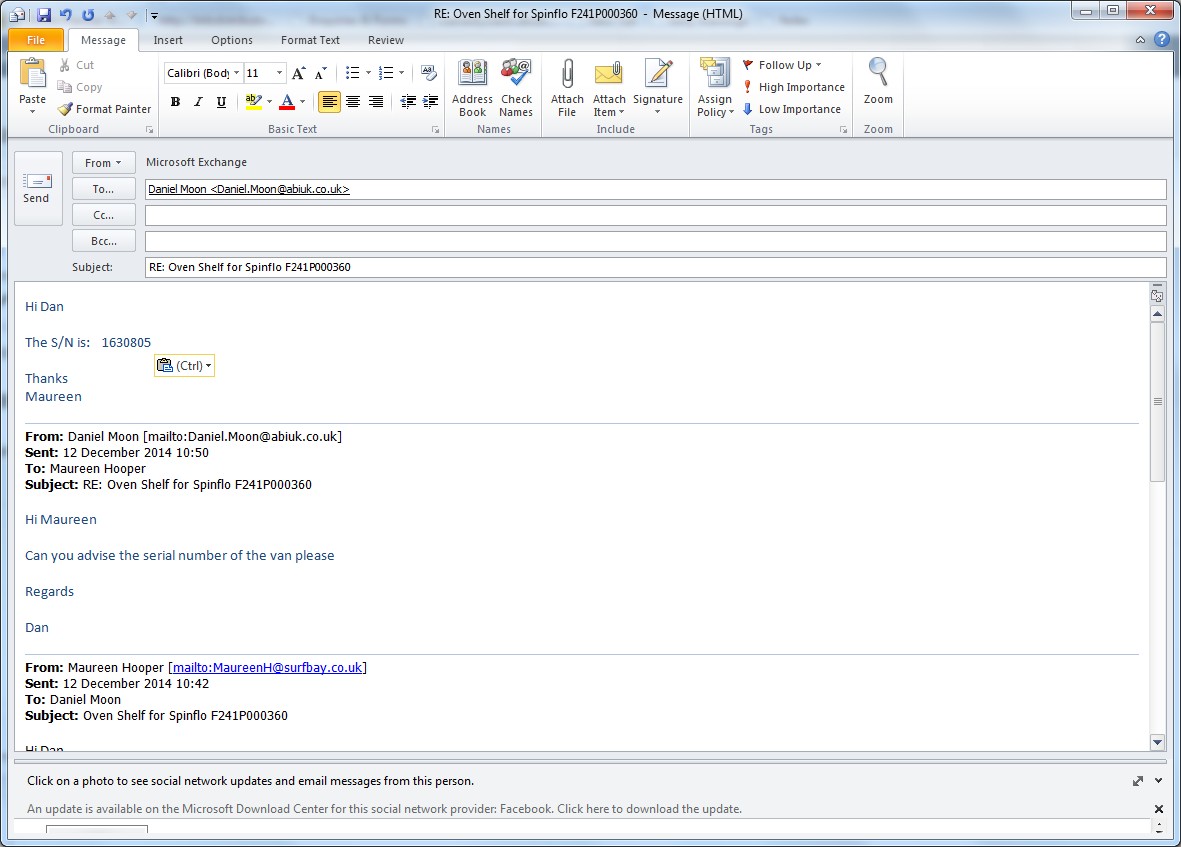Open the From account dropdown
1181x847 pixels.
103,163
